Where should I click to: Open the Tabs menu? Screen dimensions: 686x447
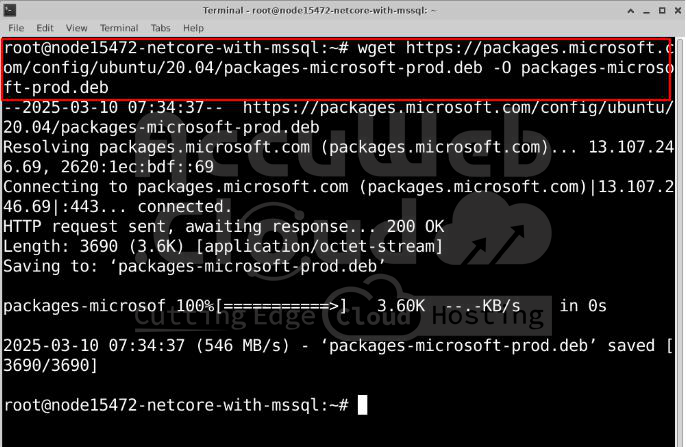pos(161,28)
